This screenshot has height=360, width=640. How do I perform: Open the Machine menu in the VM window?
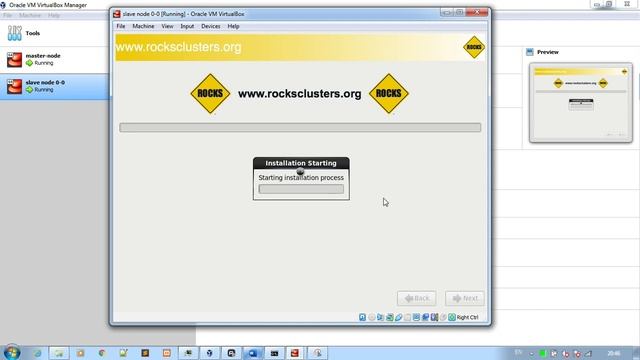143,26
